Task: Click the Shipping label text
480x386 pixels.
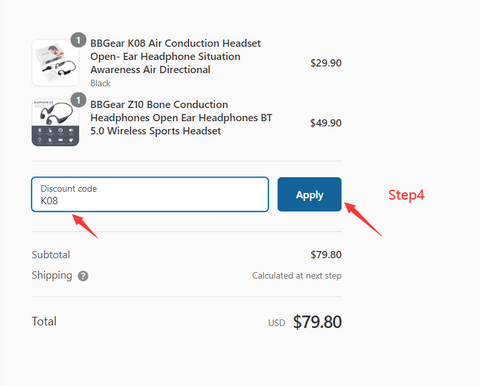Action: [52, 276]
